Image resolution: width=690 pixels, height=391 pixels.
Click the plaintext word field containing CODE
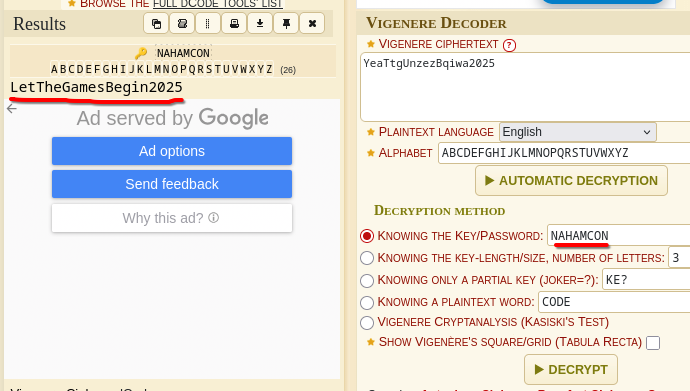coord(614,302)
